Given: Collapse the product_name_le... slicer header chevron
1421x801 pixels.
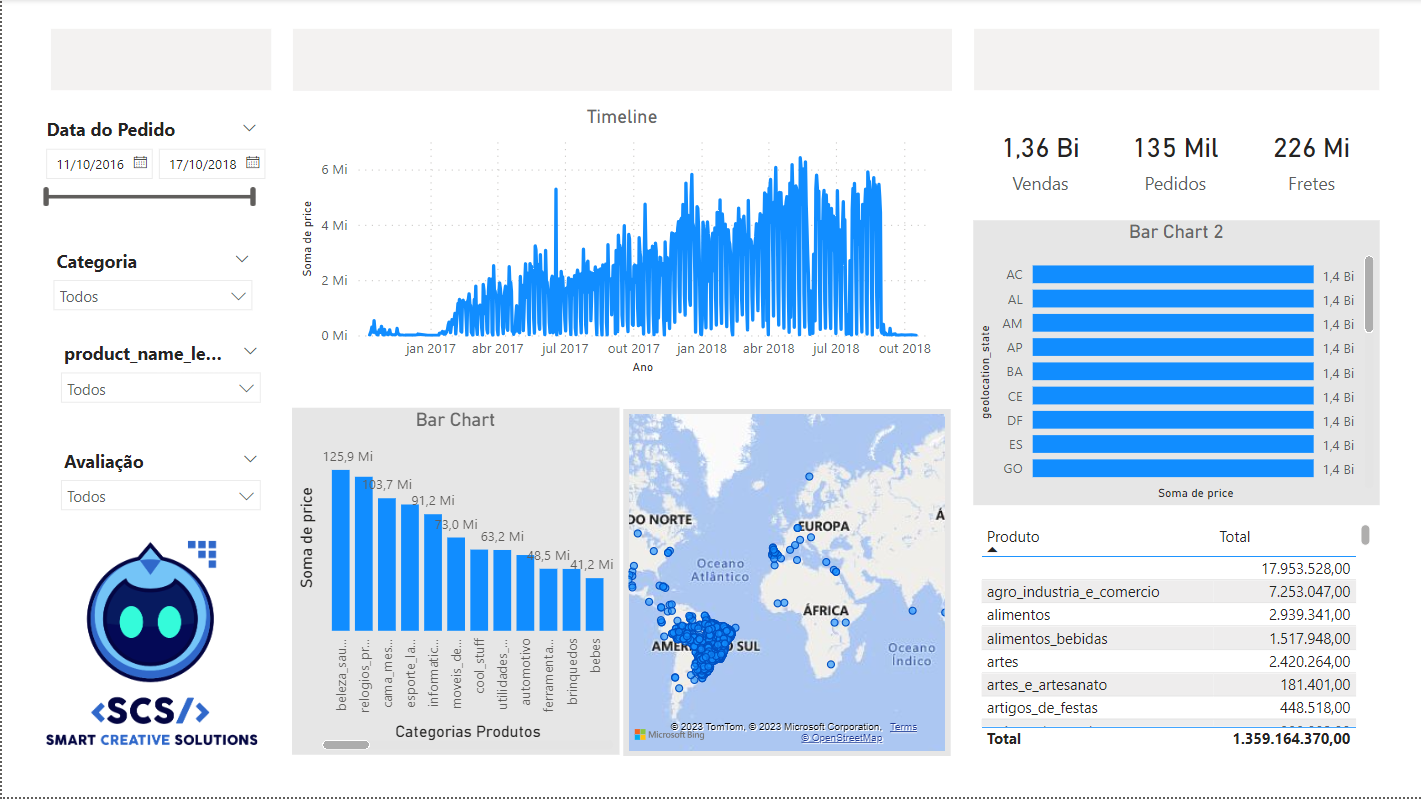Looking at the screenshot, I should [x=250, y=352].
